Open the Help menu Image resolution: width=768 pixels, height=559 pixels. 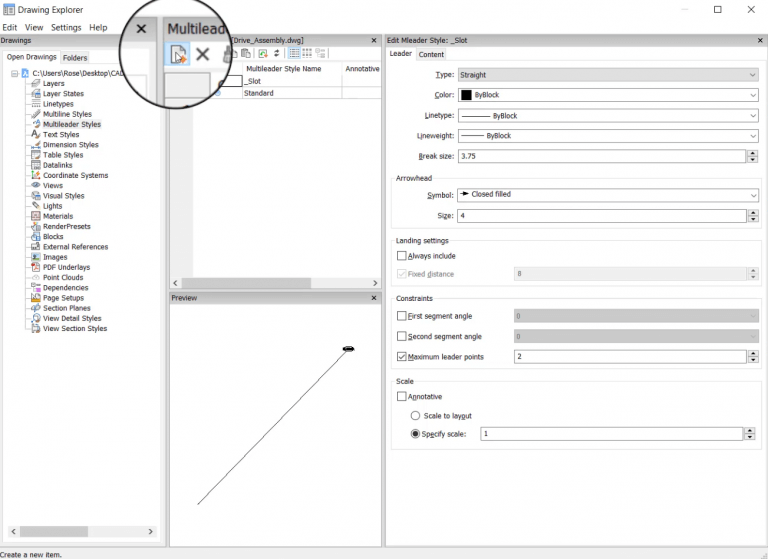coord(98,27)
